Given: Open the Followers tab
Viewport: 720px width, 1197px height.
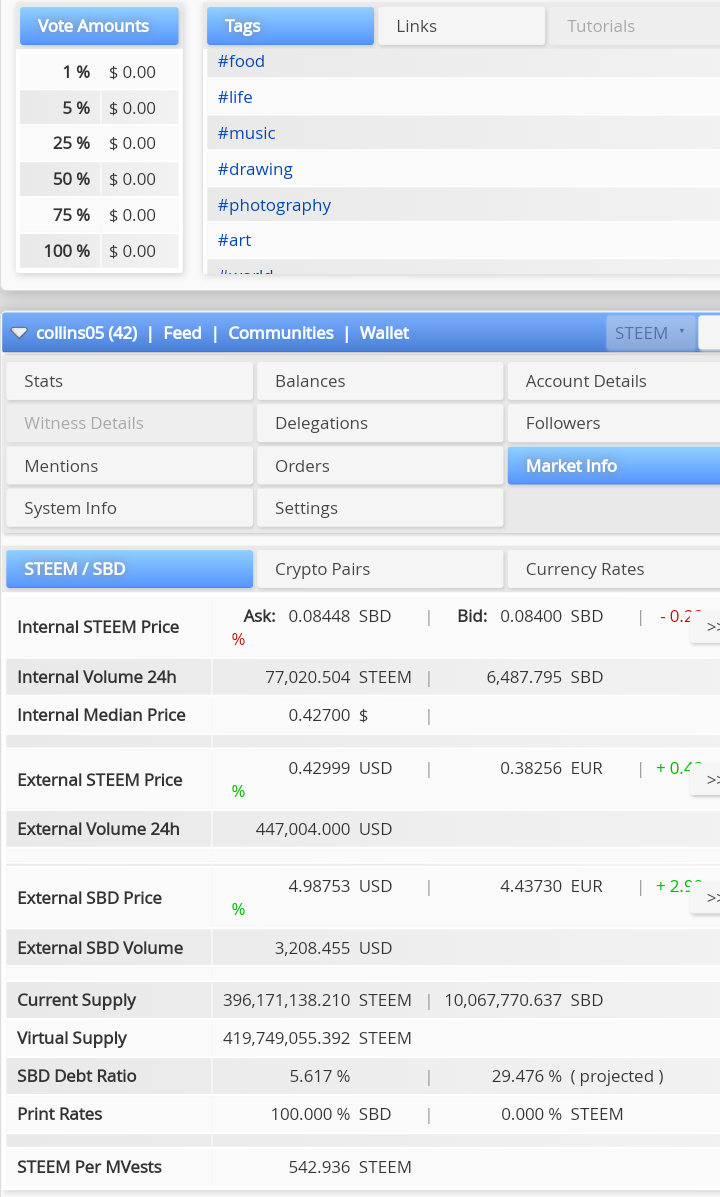Looking at the screenshot, I should (614, 423).
